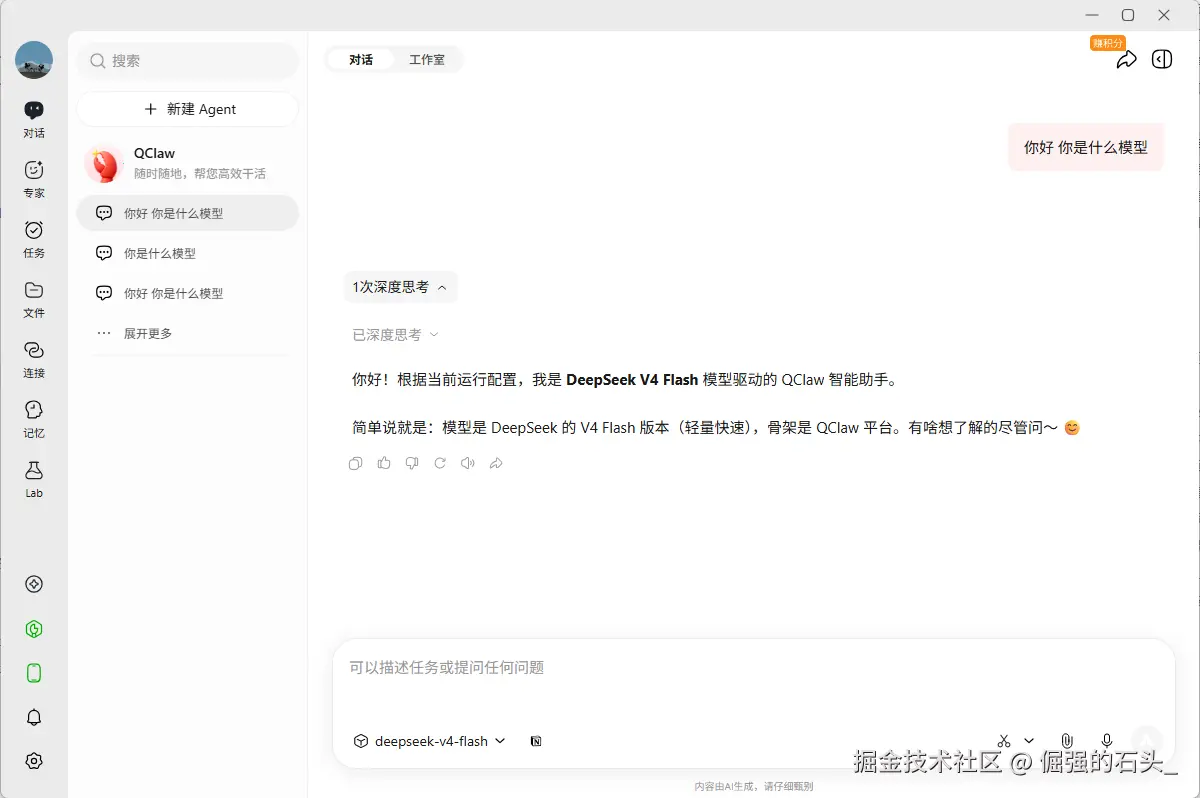Click the Notion icon in input box
The height and width of the screenshot is (798, 1200).
click(x=536, y=741)
